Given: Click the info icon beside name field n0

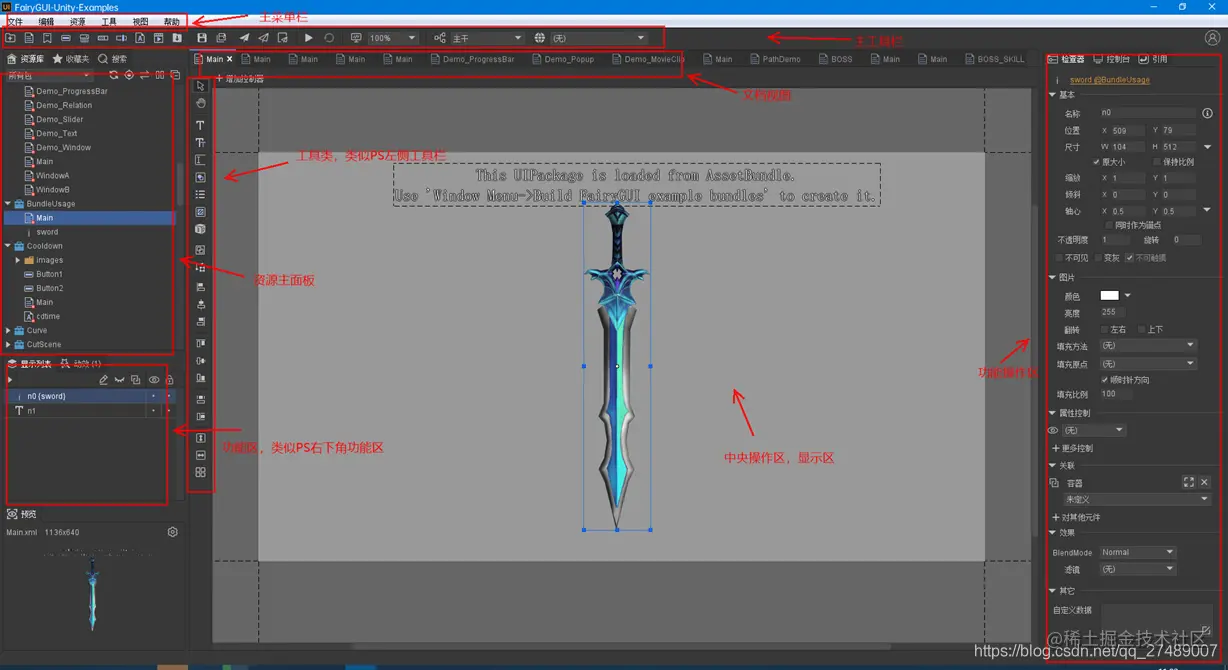Looking at the screenshot, I should pos(1207,113).
